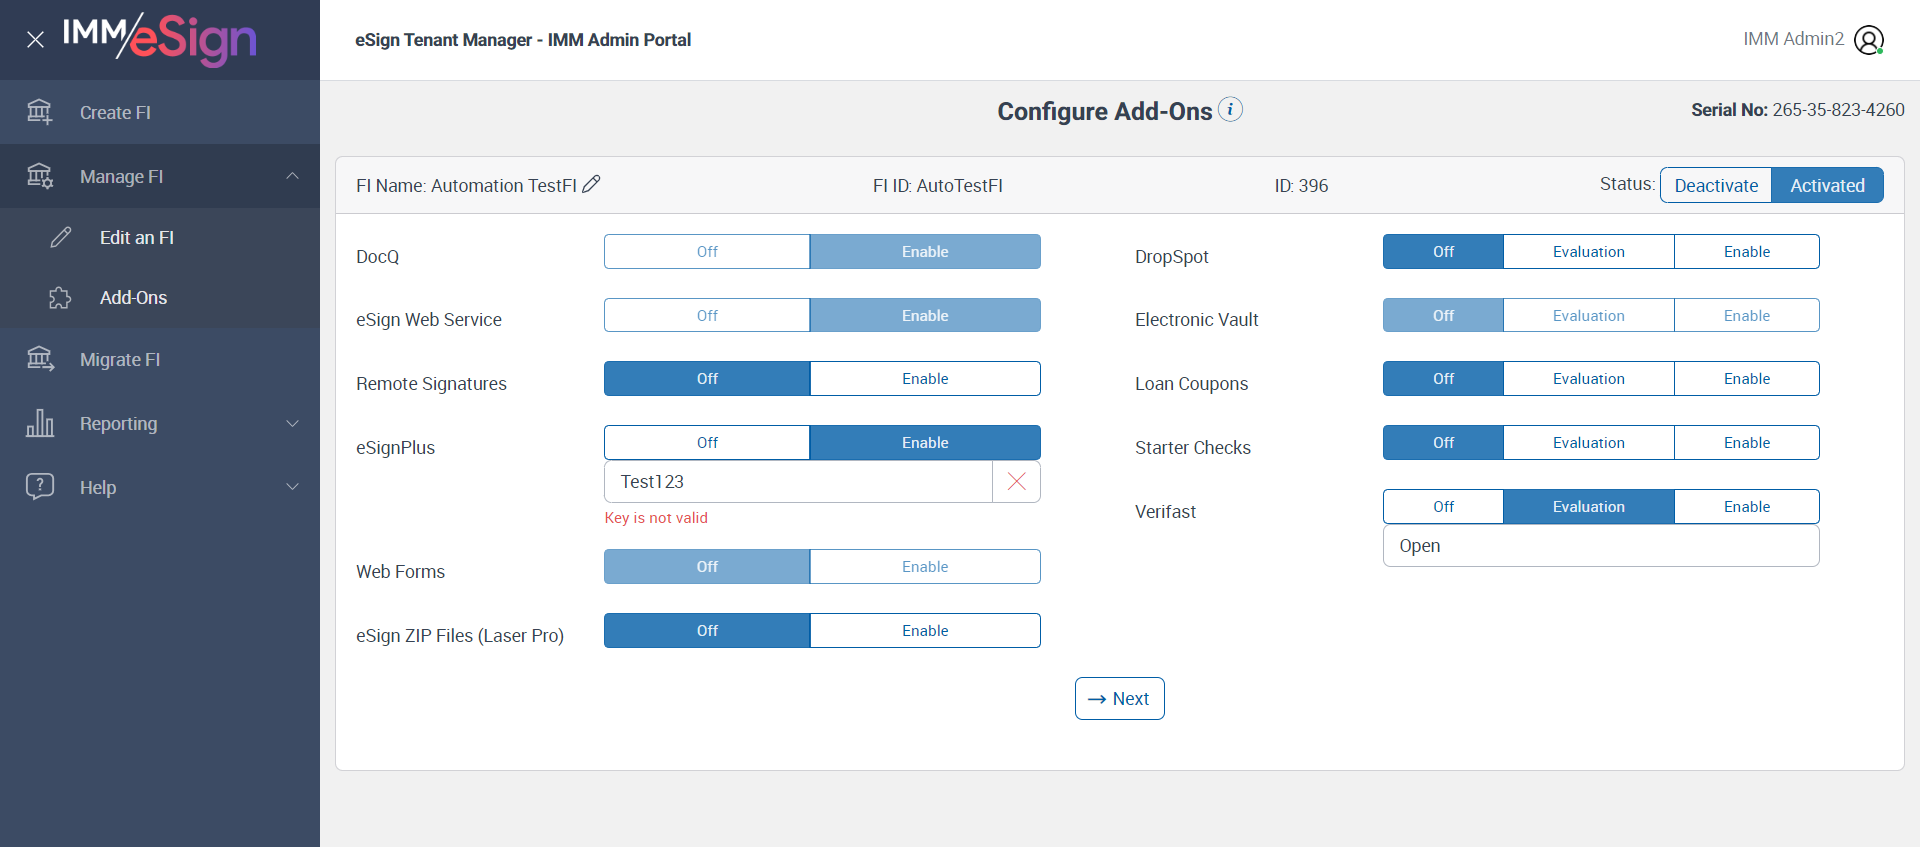Open the Edit an FI menu item
The width and height of the screenshot is (1920, 847).
coord(137,238)
